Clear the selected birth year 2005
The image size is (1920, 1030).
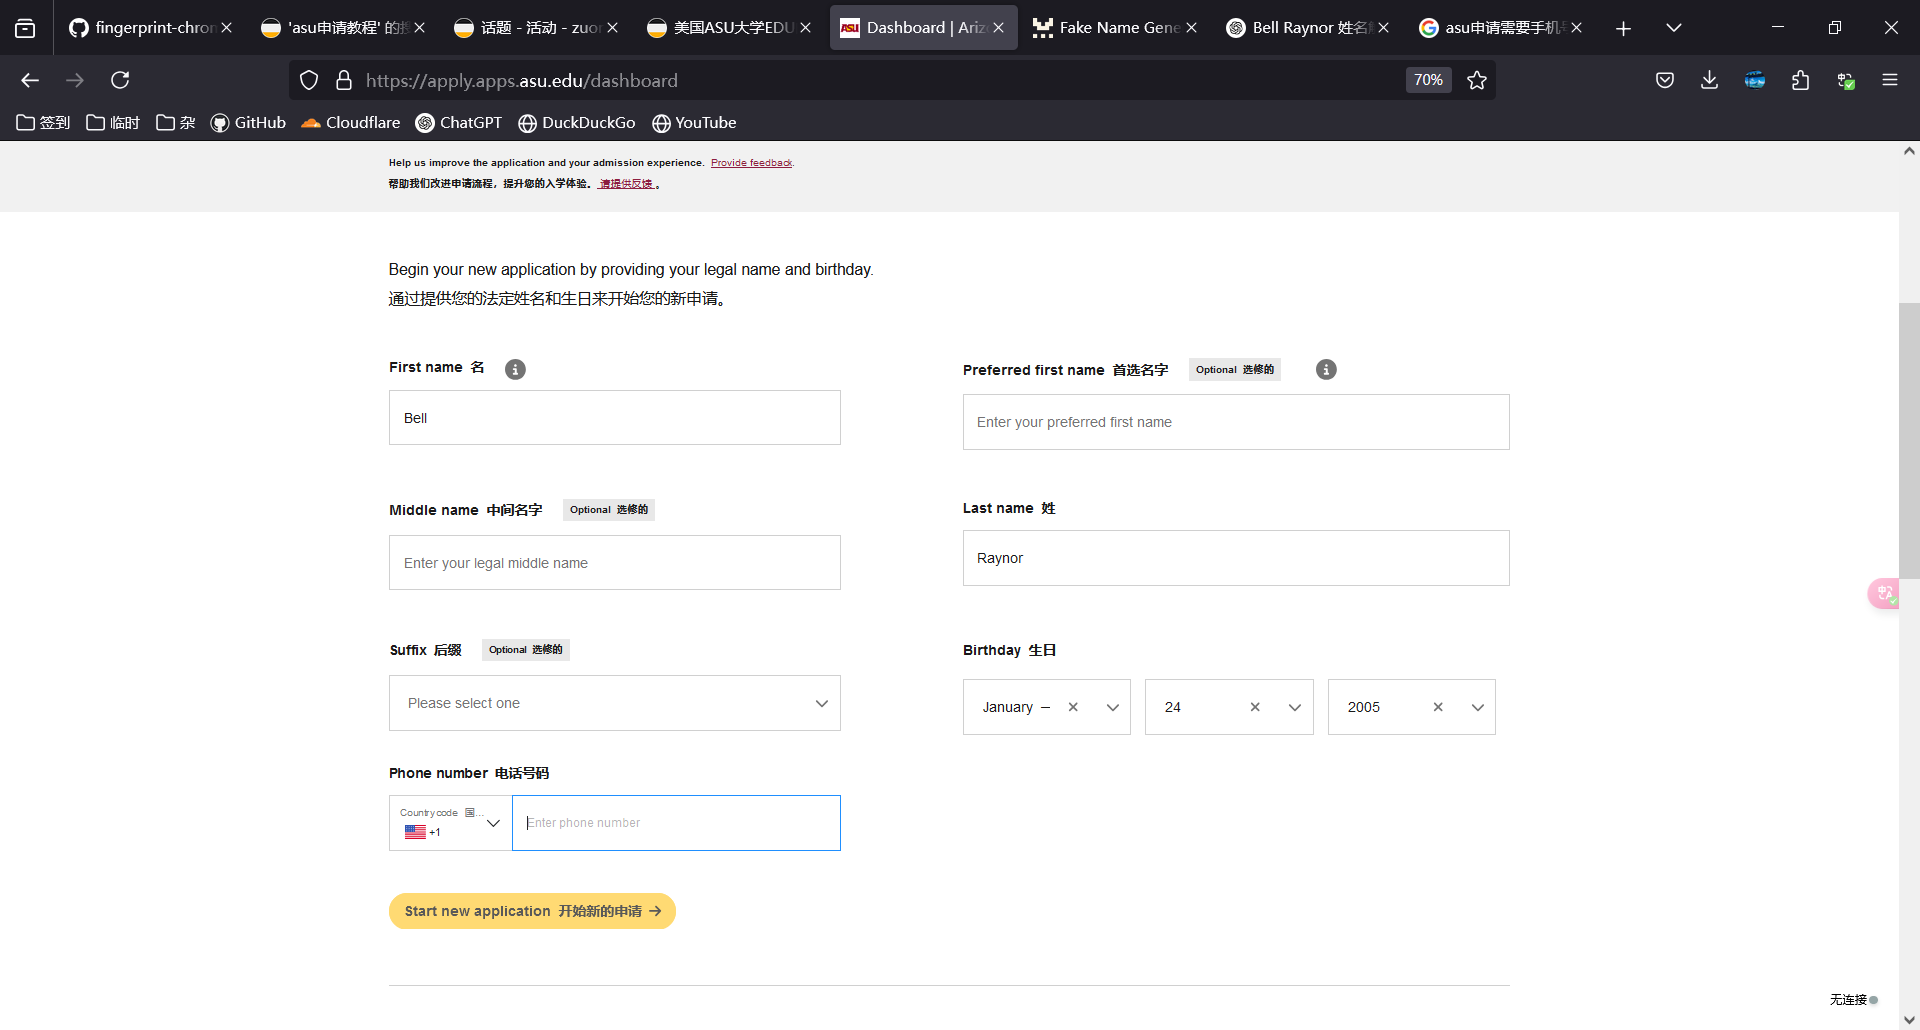(1438, 707)
